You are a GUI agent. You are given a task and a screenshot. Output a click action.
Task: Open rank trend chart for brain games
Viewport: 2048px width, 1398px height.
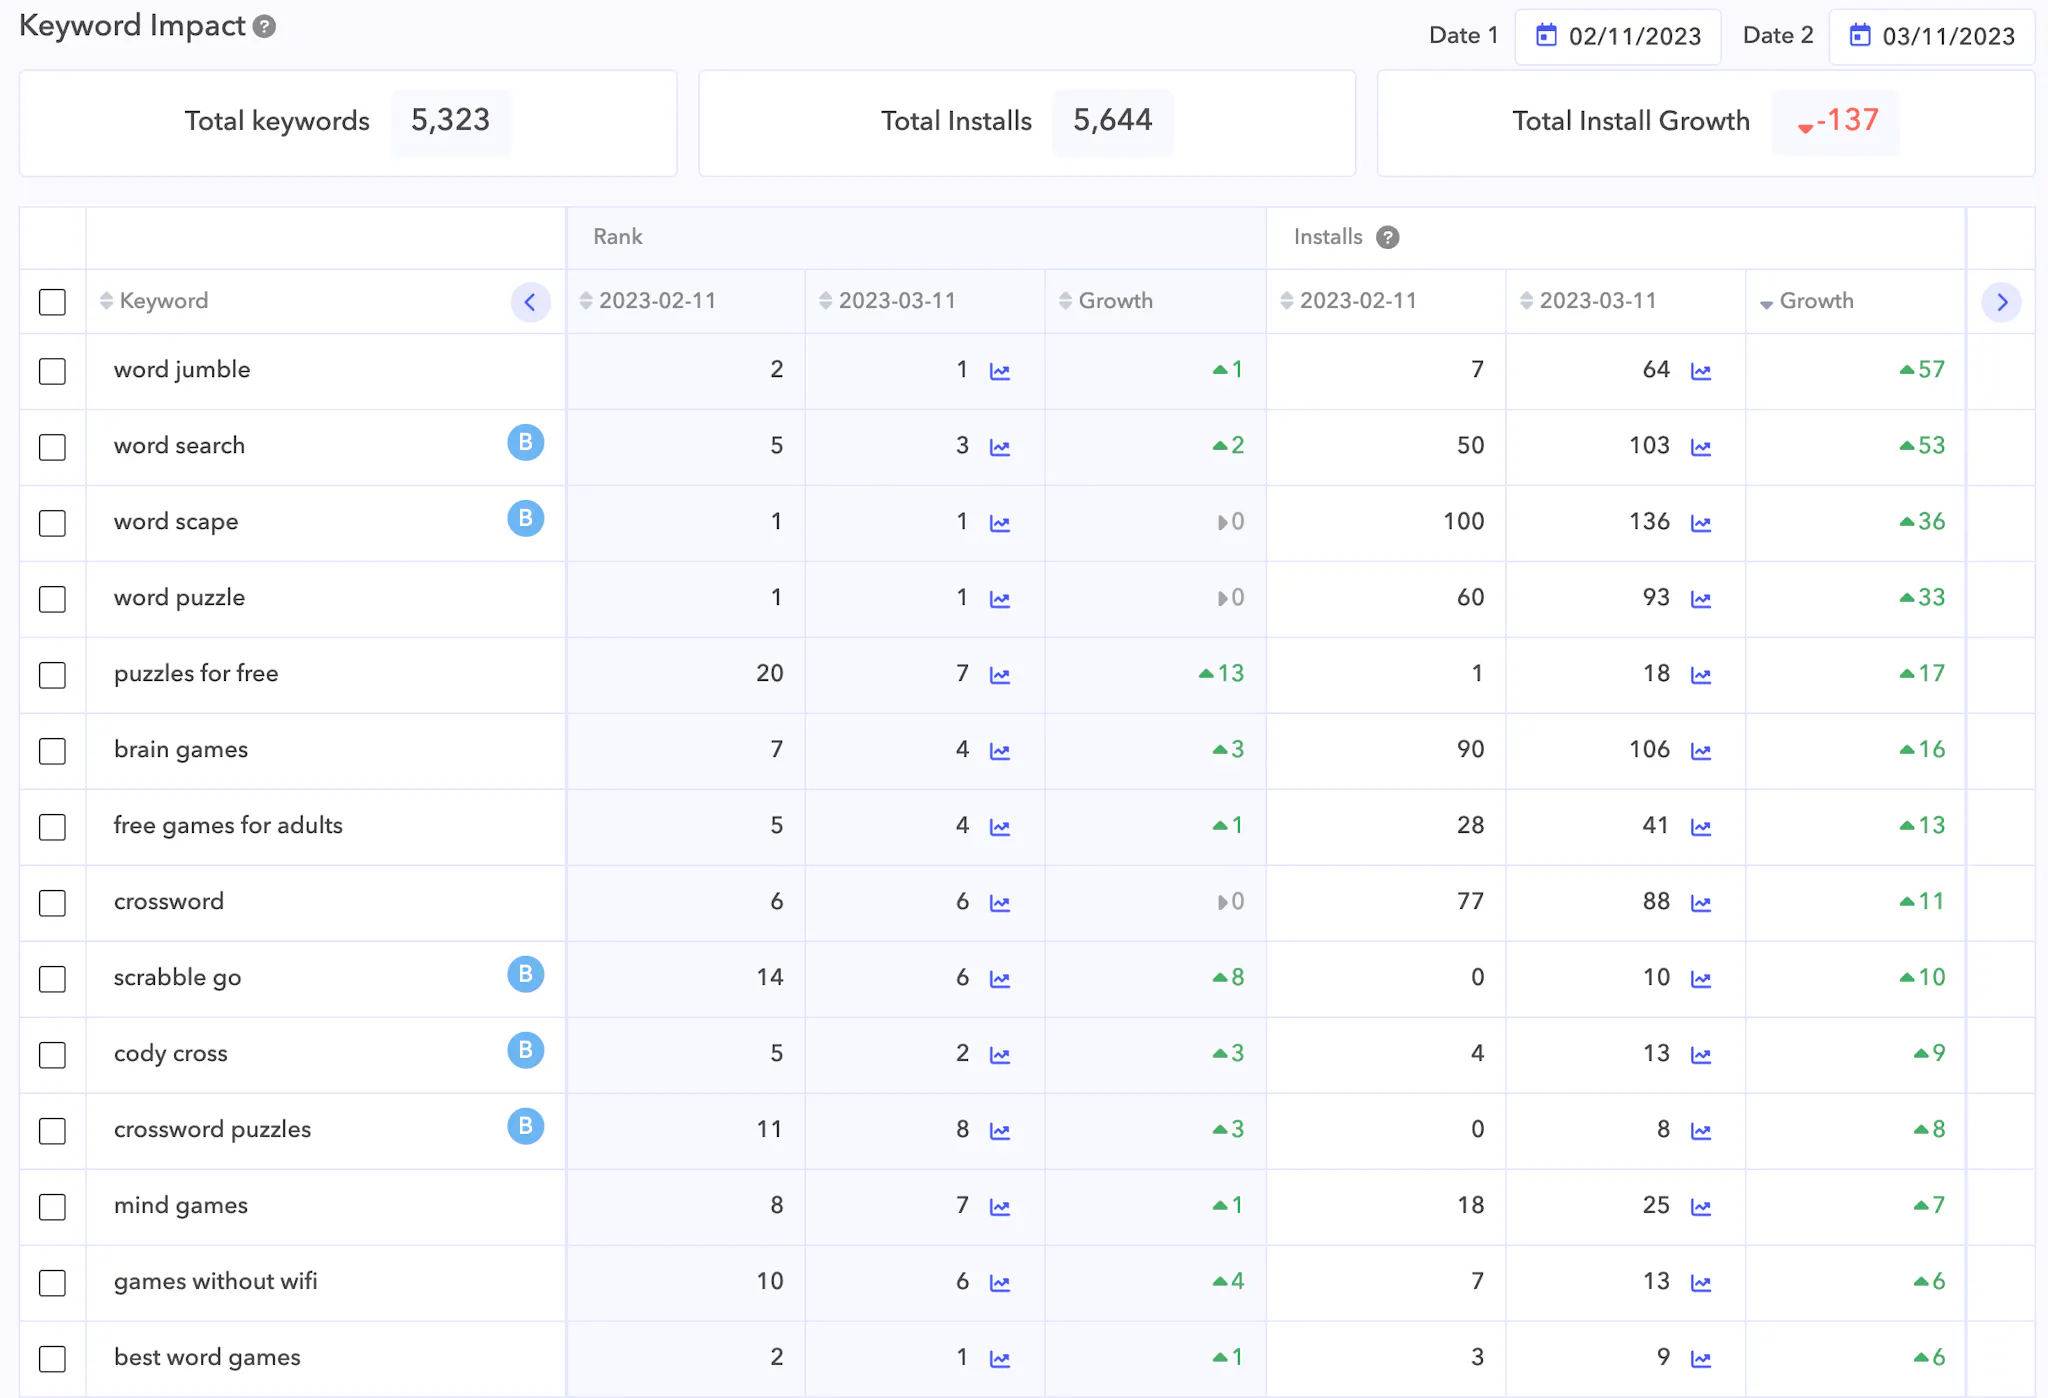999,751
